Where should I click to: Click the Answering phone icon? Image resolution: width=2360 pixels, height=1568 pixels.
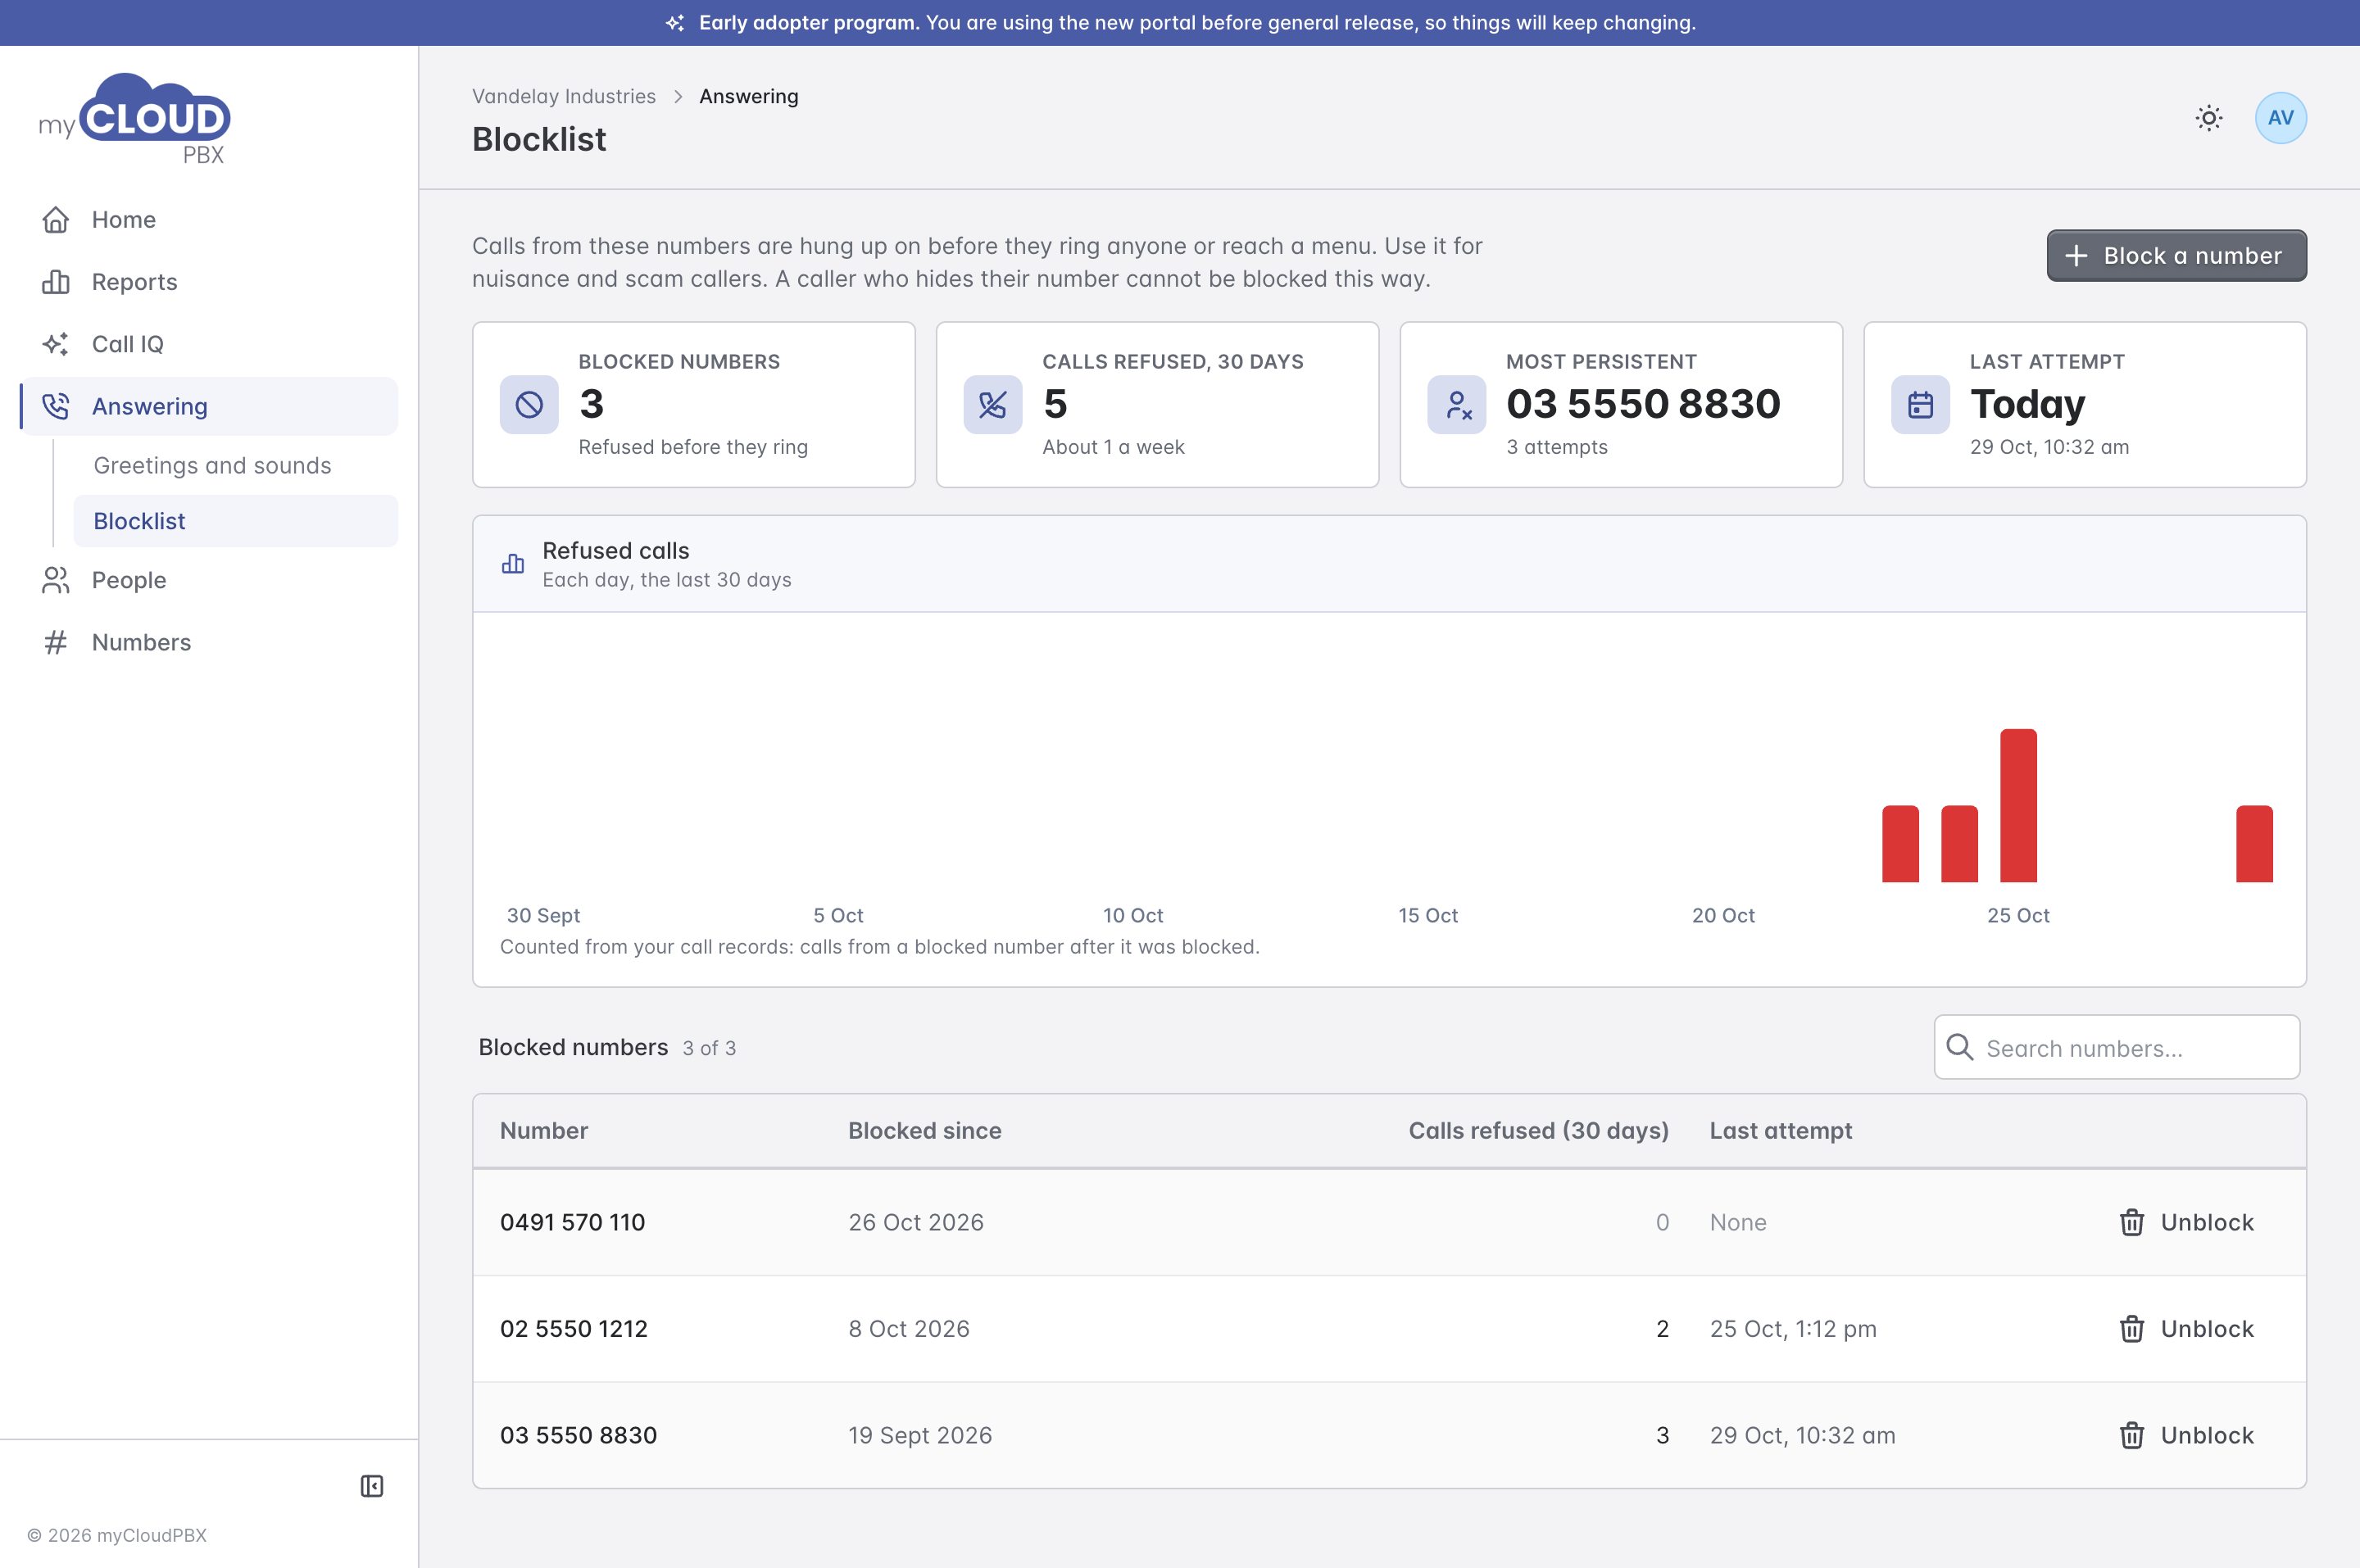click(x=56, y=406)
